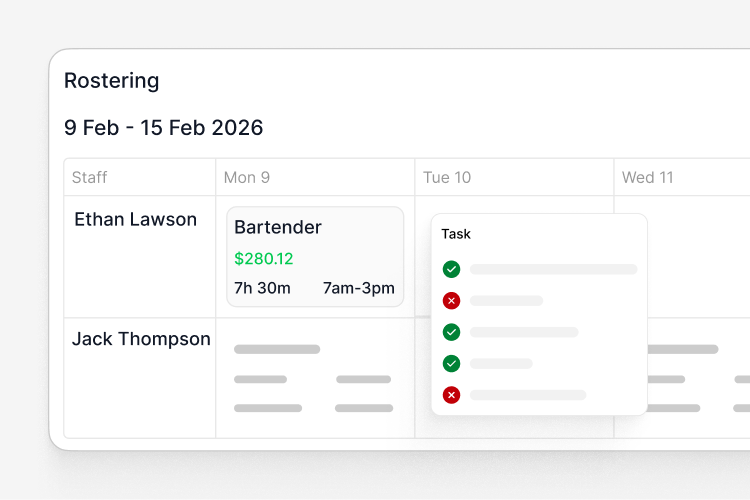Click the first green checkmark task icon
The image size is (750, 500).
[451, 269]
